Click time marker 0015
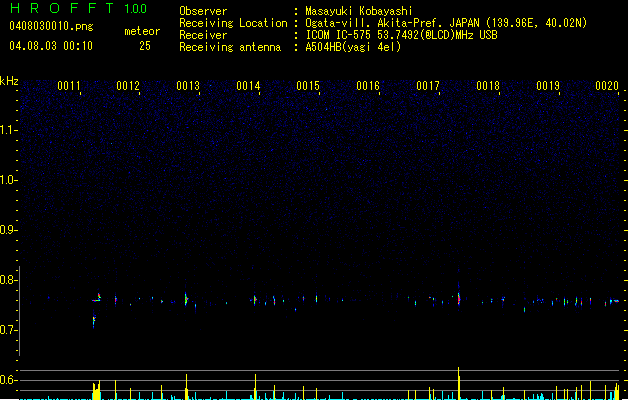Screen dimensions: 629x400 308,86
